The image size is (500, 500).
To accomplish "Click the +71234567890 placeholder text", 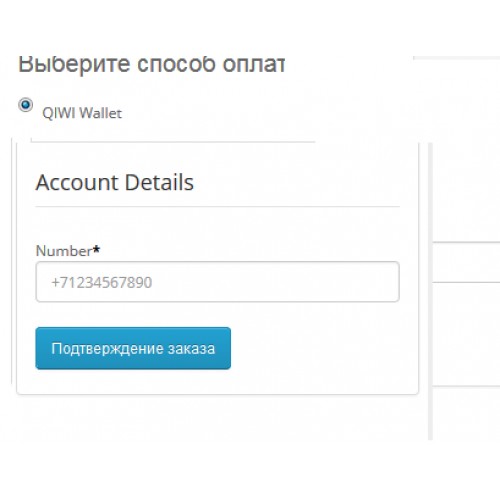I will 102,283.
